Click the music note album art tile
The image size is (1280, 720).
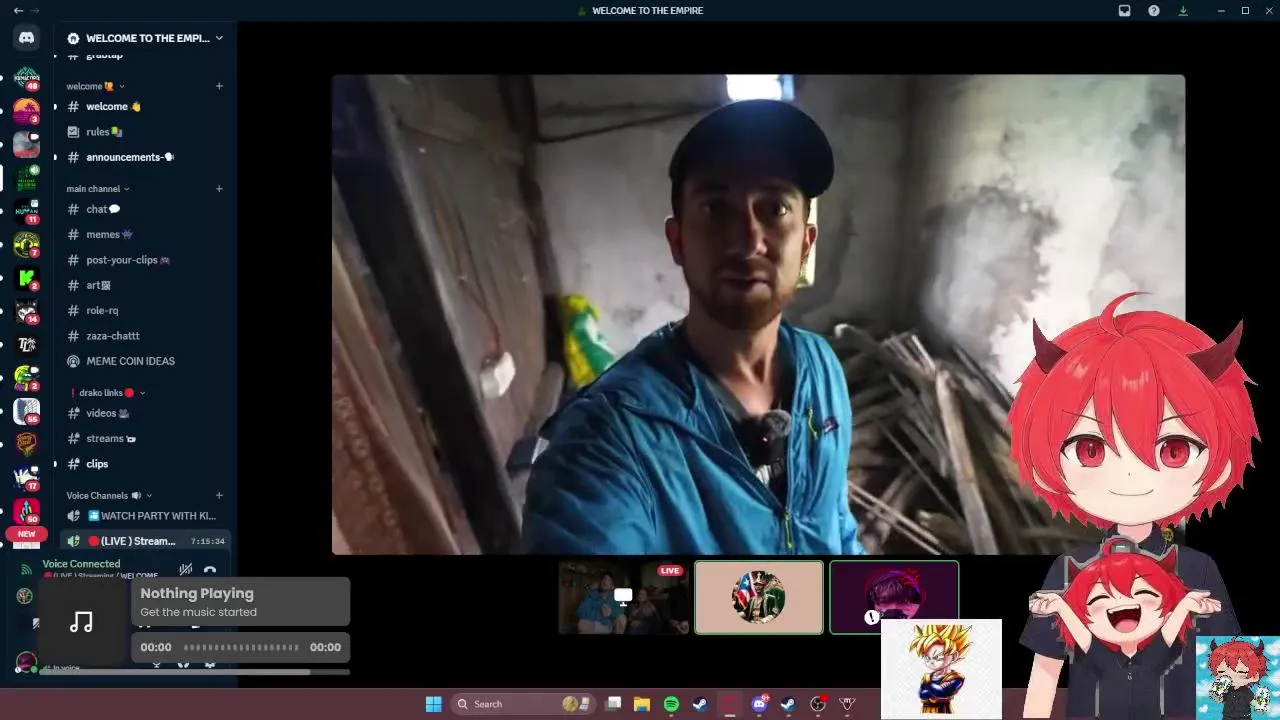tap(82, 623)
